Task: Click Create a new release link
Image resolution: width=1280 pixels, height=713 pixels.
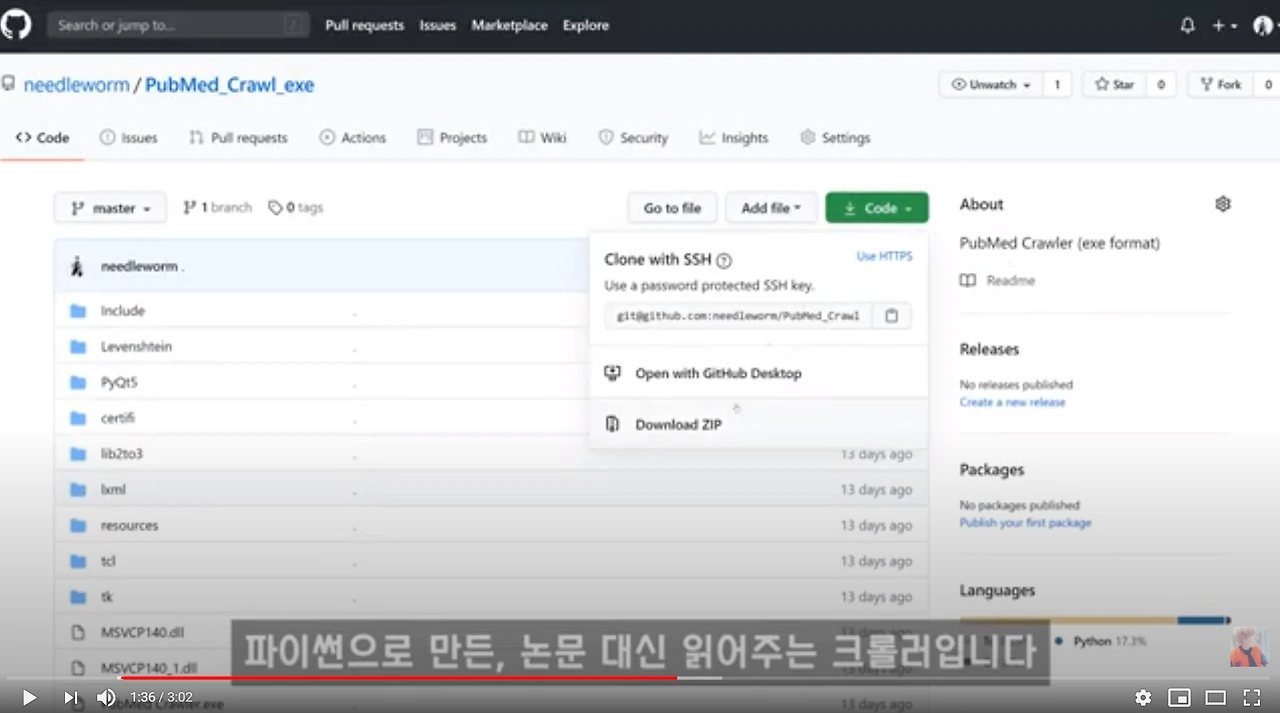Action: tap(1012, 402)
